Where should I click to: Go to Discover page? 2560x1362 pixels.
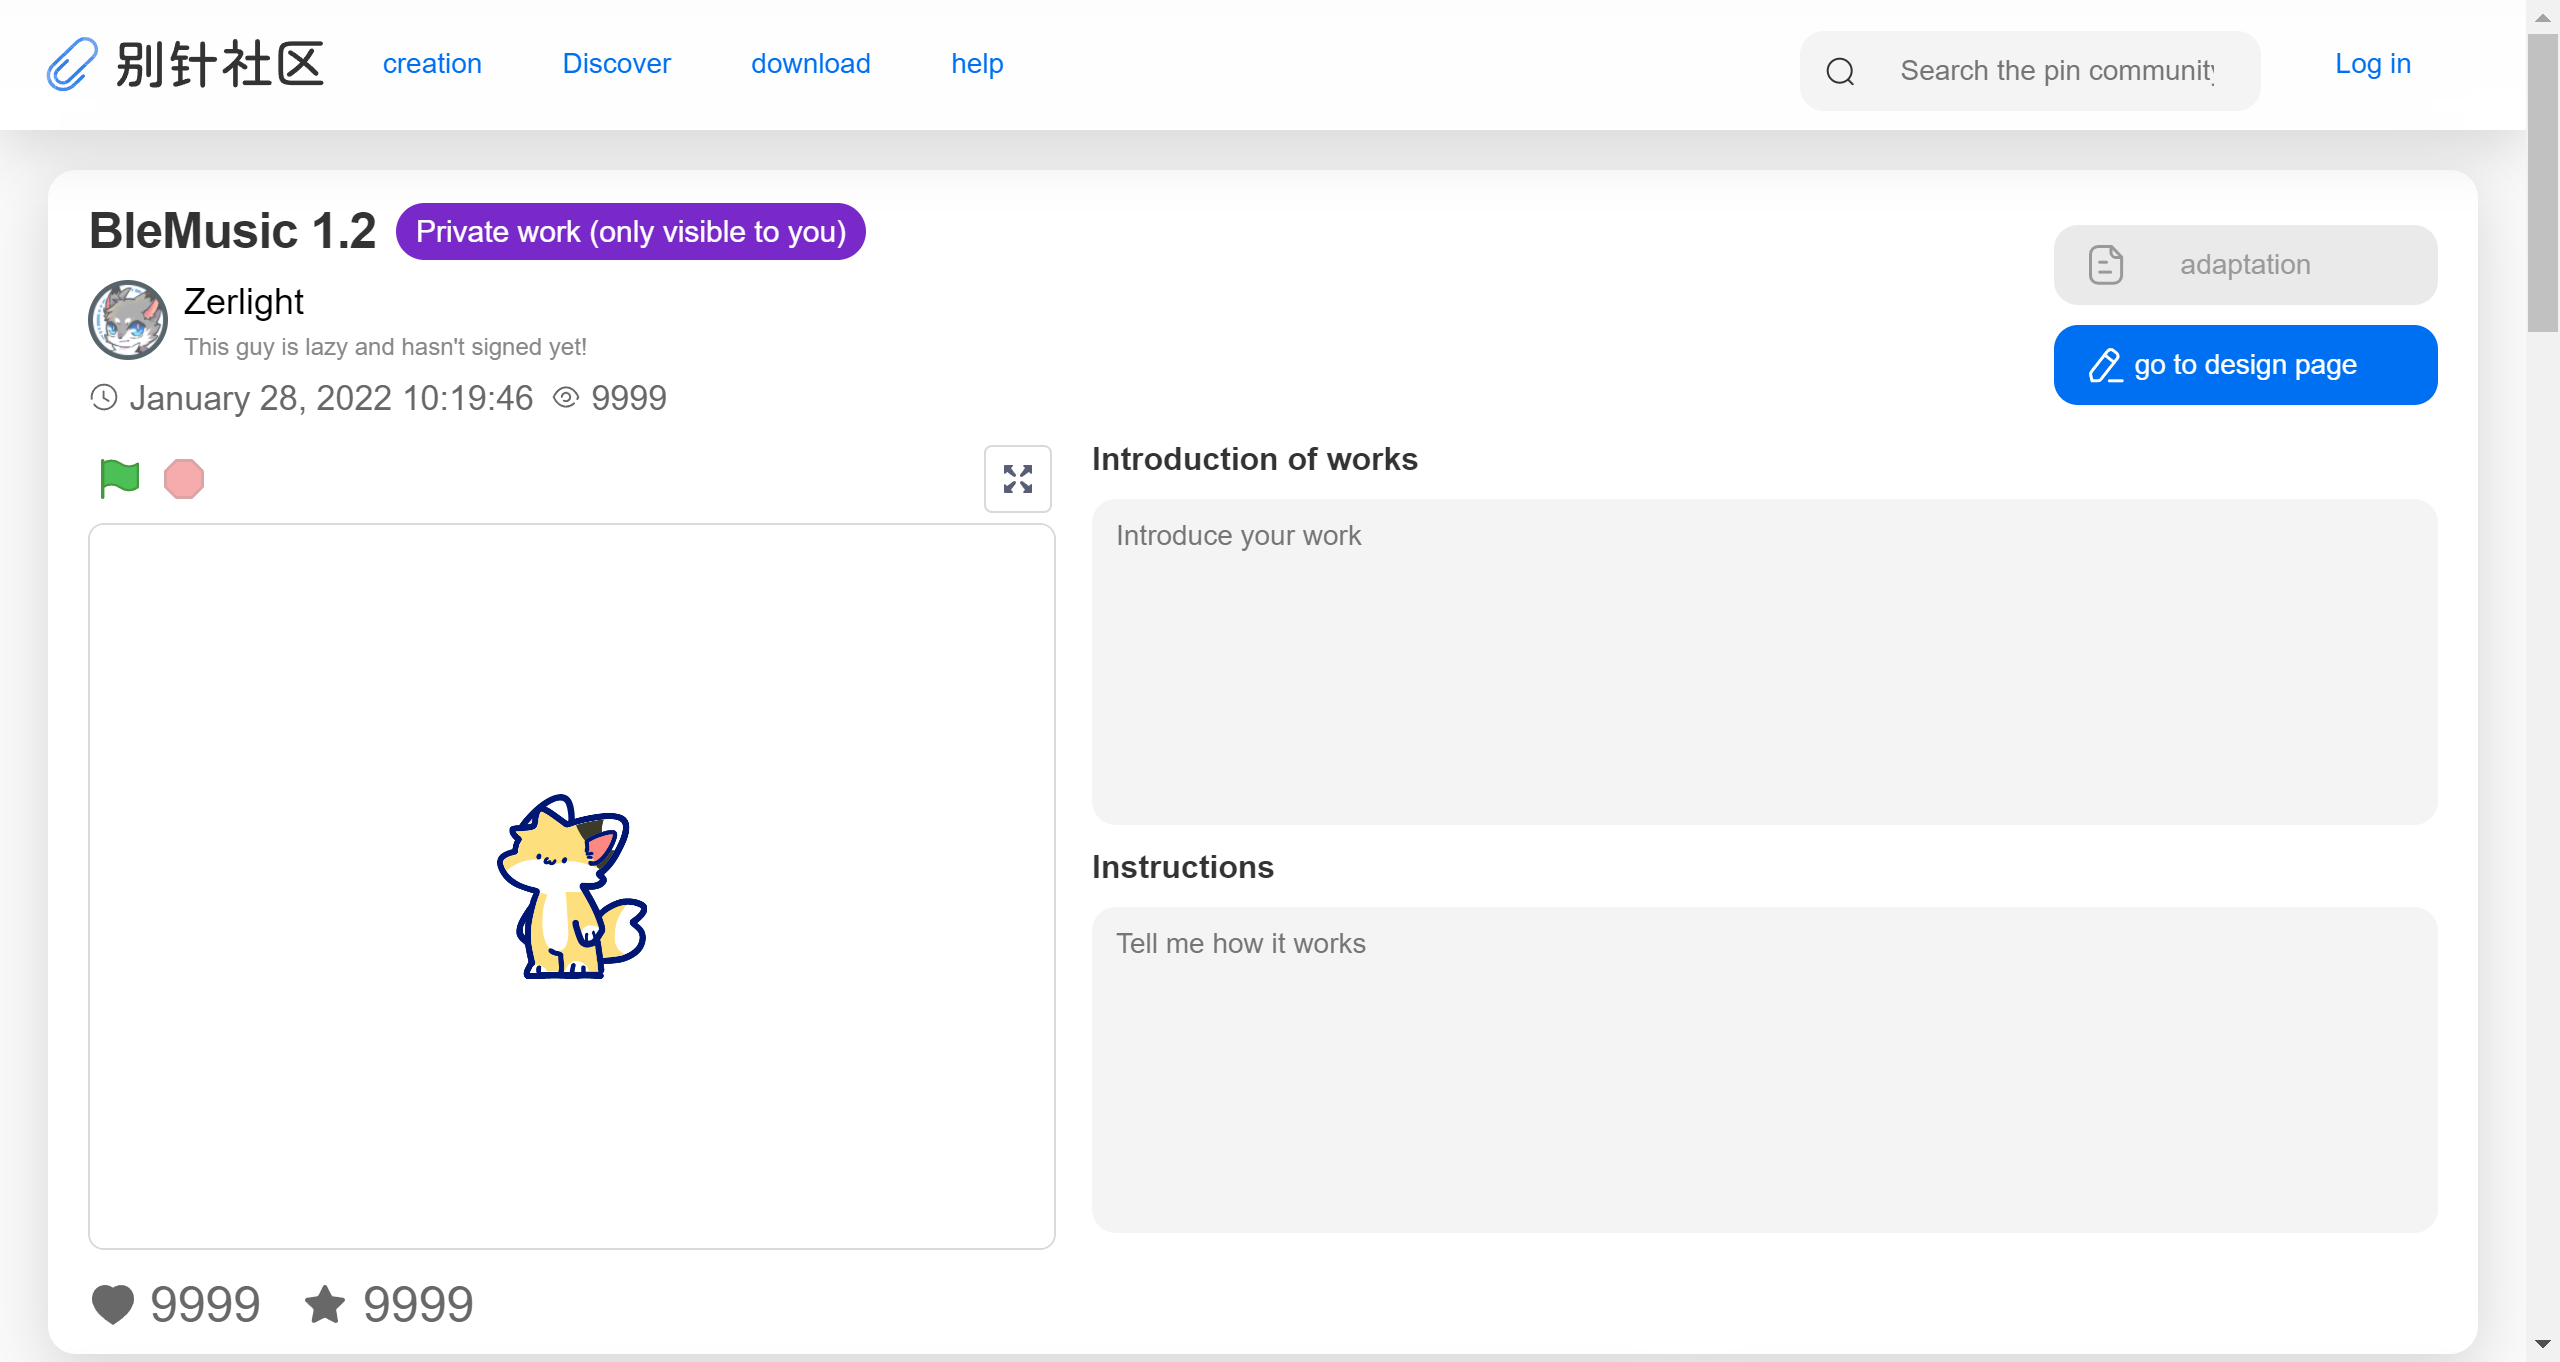[616, 64]
